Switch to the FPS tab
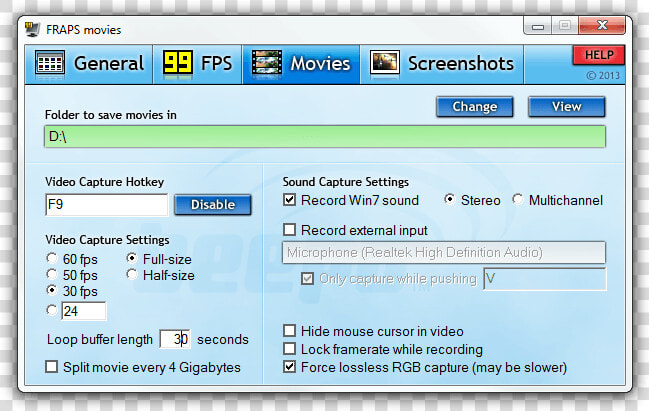This screenshot has height=411, width=649. point(197,64)
